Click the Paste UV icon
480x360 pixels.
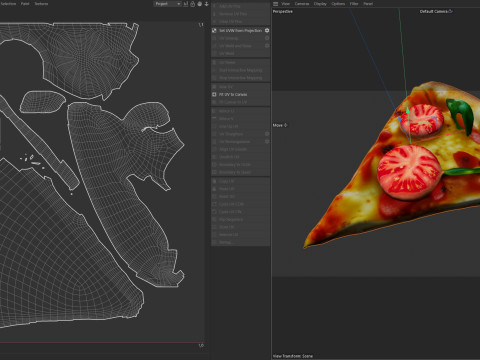pos(214,189)
